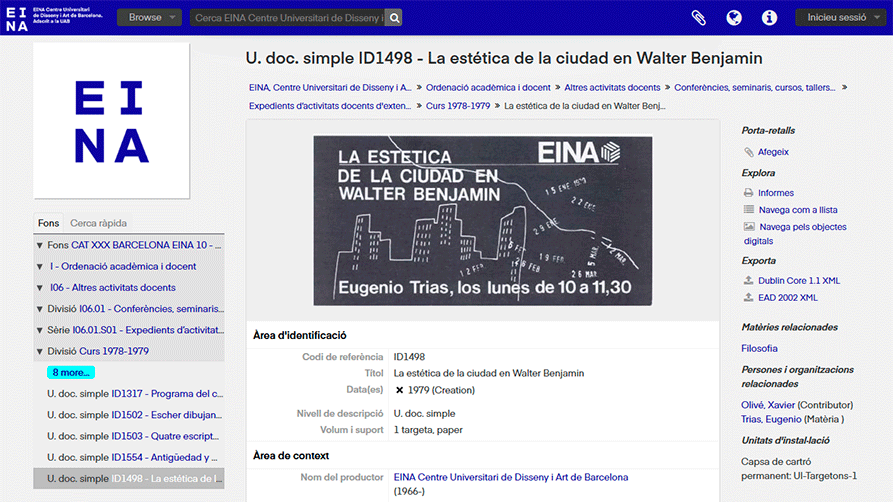Open the Filosofia subject link
The image size is (893, 502).
click(759, 349)
